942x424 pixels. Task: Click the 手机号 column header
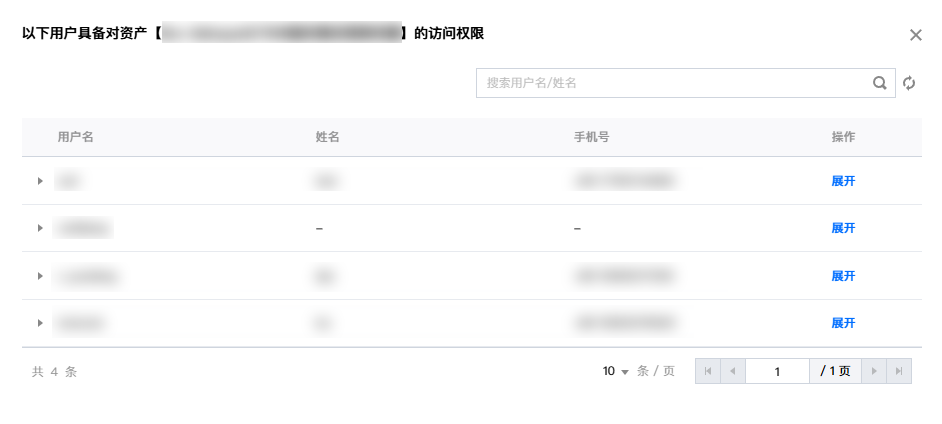click(591, 137)
